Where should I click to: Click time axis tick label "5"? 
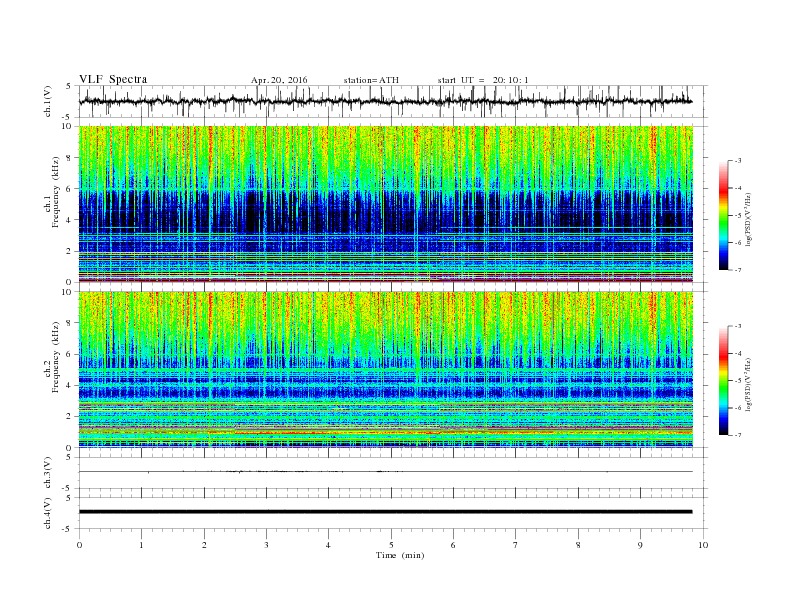click(x=391, y=545)
